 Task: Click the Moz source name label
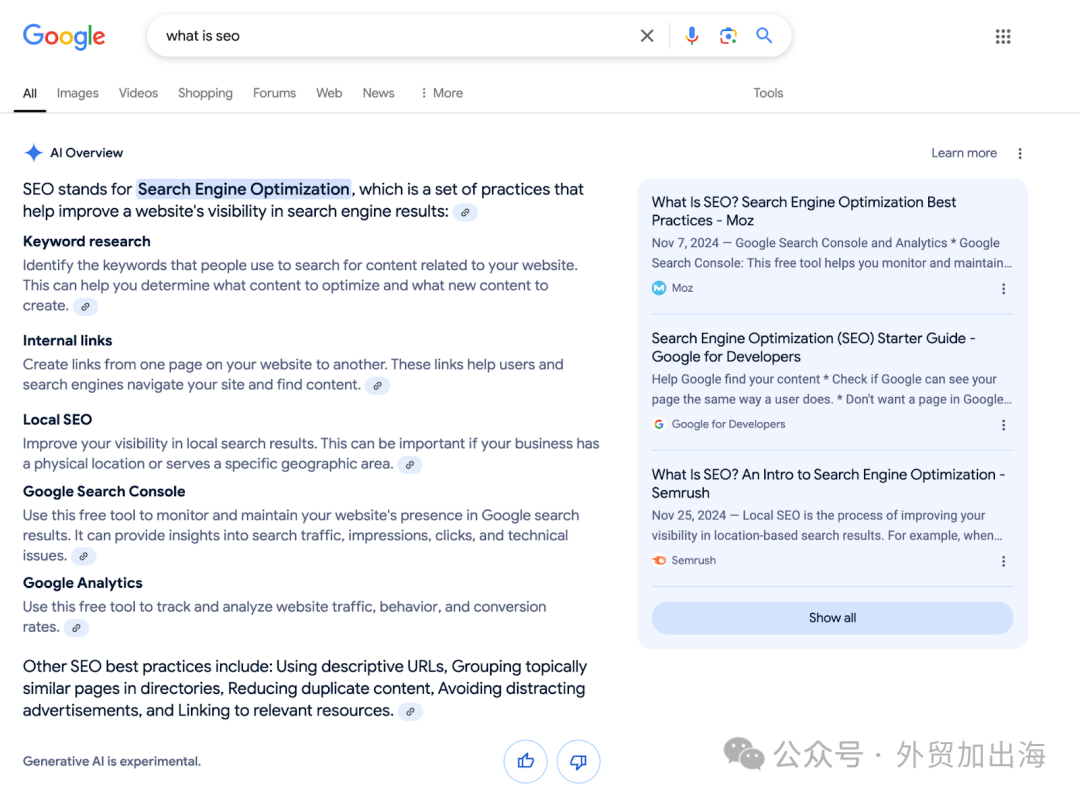(683, 288)
